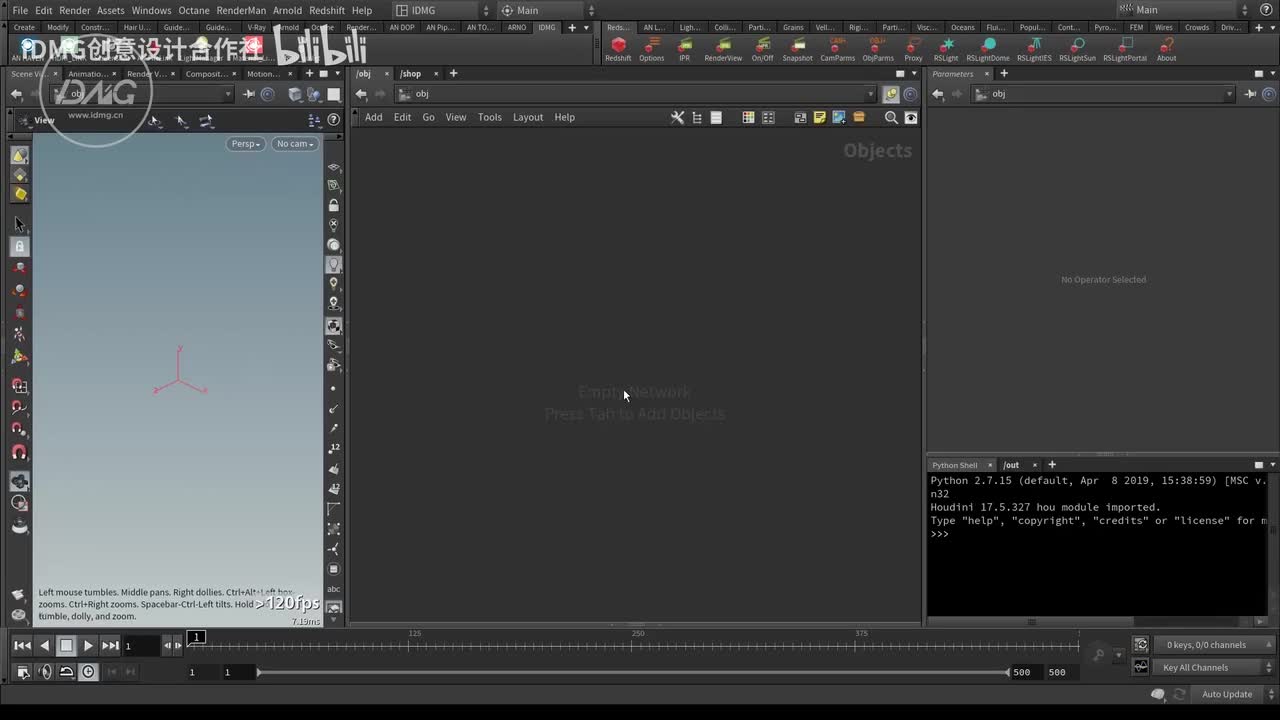Image resolution: width=1280 pixels, height=720 pixels.
Task: Jump to first frame button
Action: pos(22,646)
